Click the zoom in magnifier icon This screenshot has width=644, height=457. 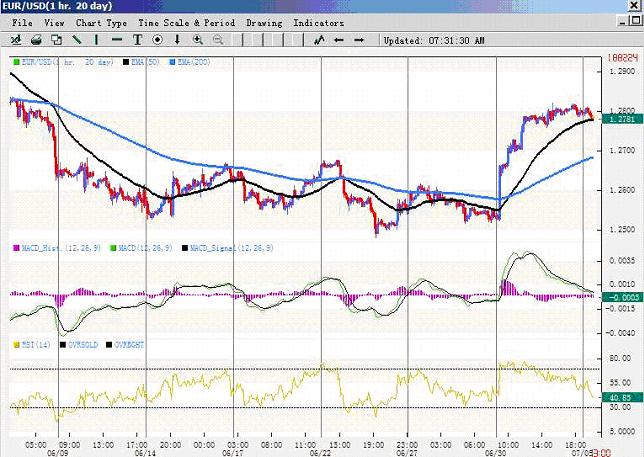coord(198,40)
